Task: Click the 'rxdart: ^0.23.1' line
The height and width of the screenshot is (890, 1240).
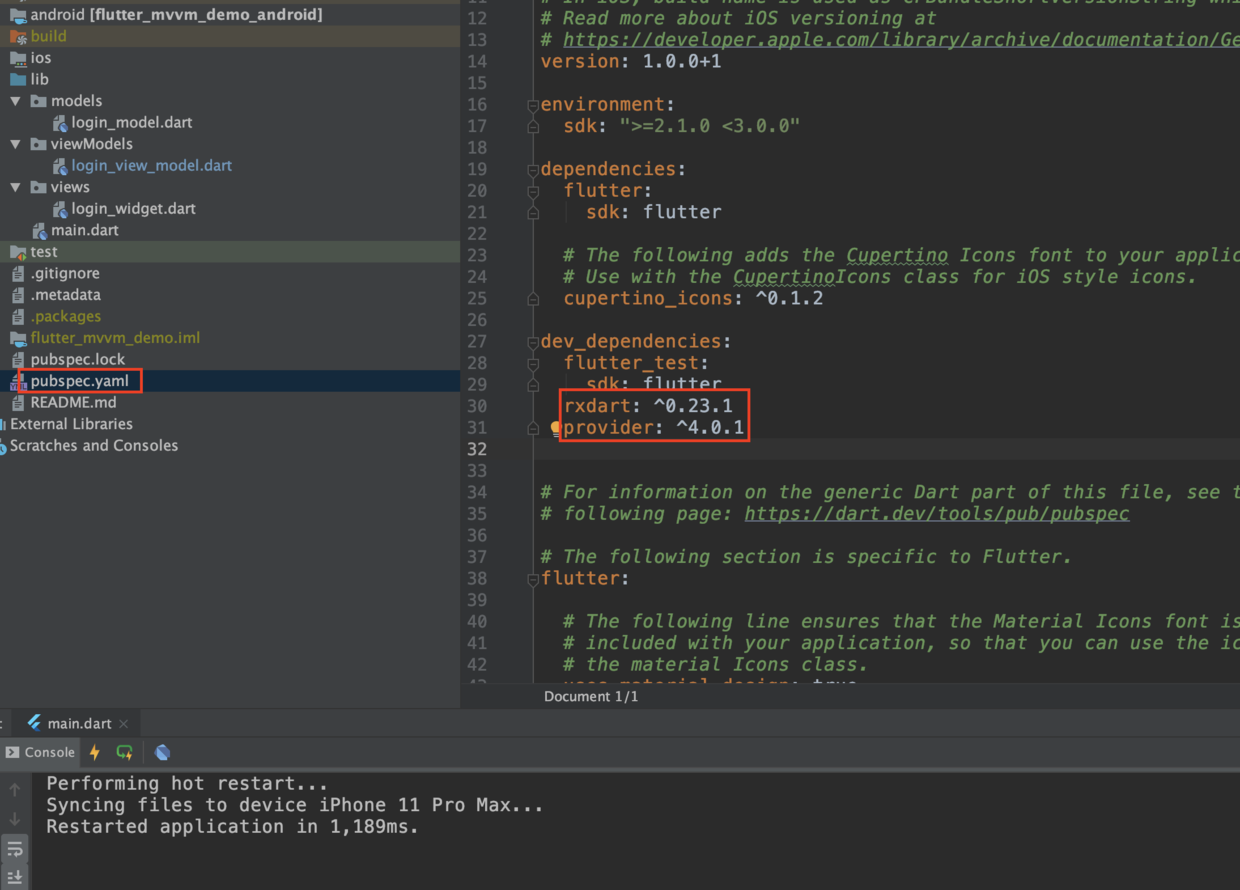Action: tap(648, 407)
